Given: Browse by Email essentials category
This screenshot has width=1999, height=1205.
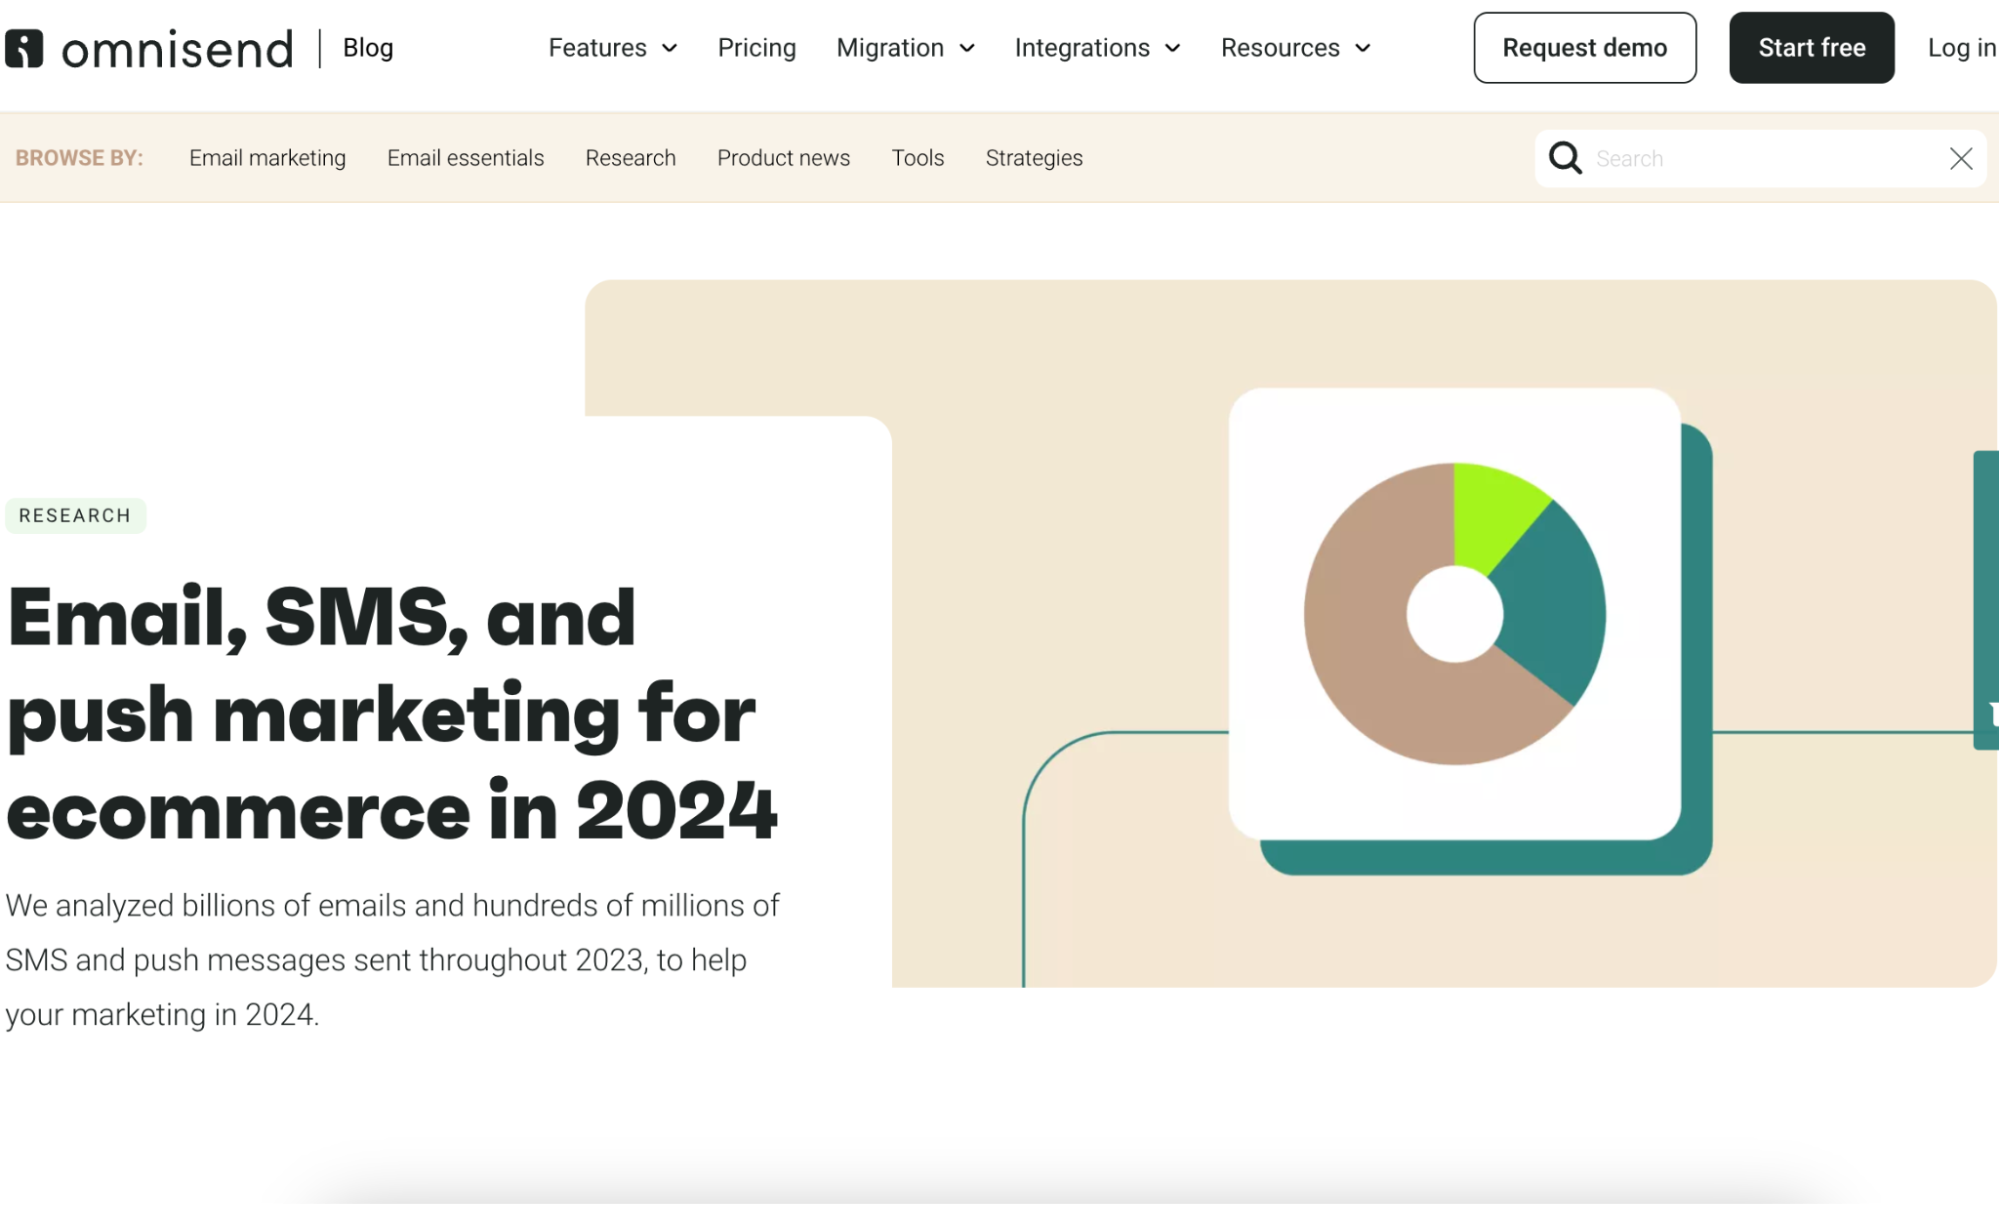Looking at the screenshot, I should point(465,158).
